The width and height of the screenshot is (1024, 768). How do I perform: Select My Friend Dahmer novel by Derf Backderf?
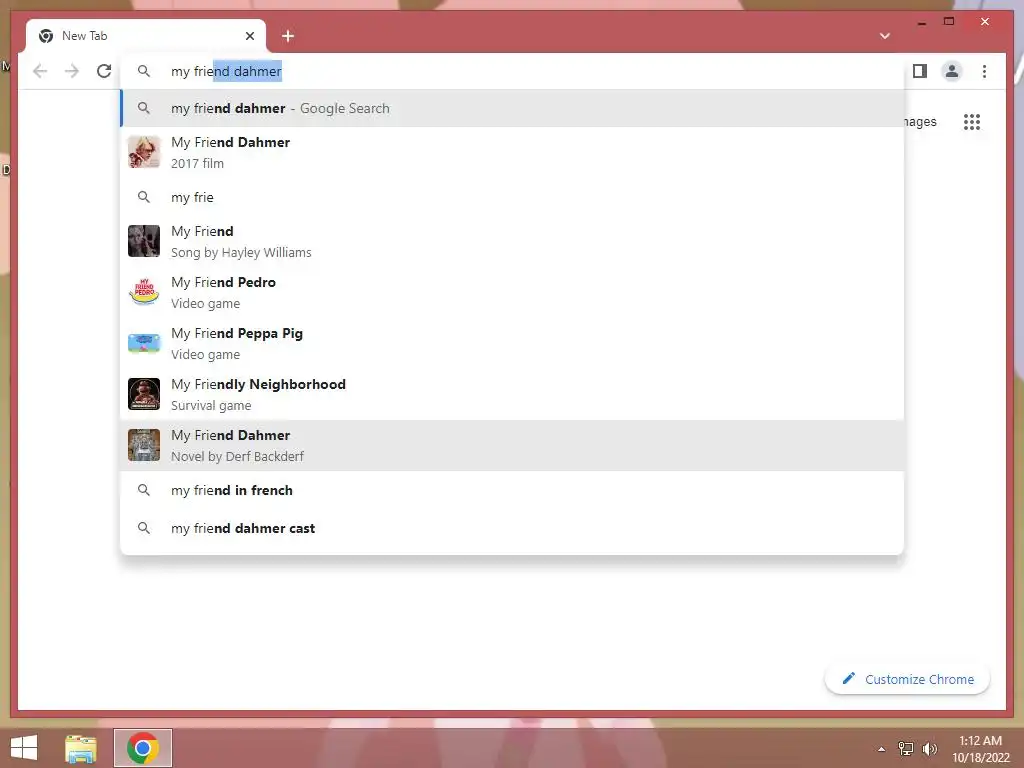coord(513,445)
